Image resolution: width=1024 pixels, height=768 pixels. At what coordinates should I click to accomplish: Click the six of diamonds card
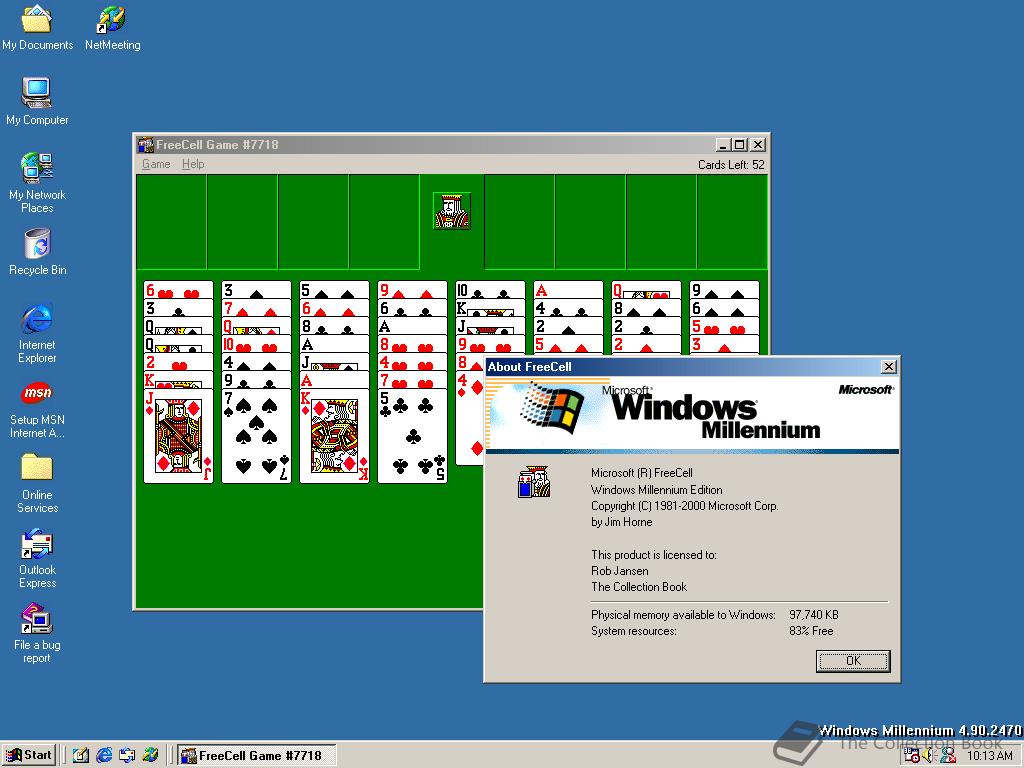[x=334, y=308]
